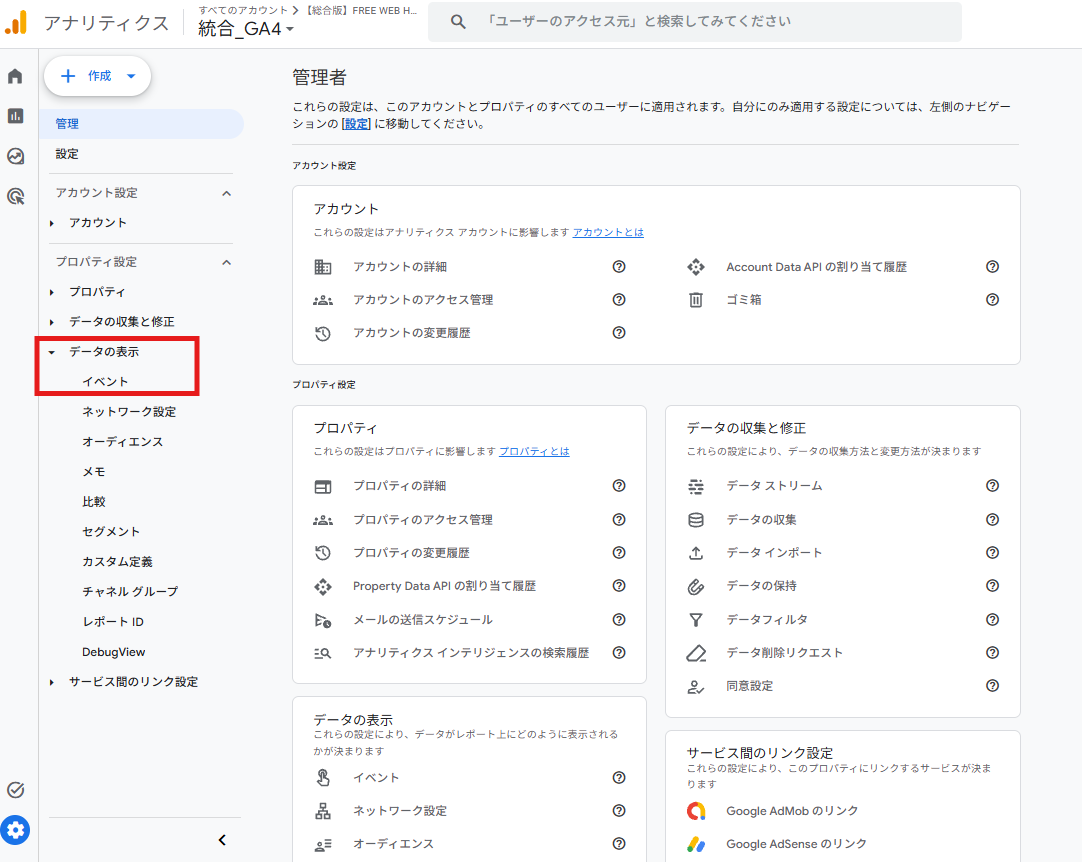Screen dimensions: 1082x862
Task: Open the Advertising icon in left rail
Action: 15,197
